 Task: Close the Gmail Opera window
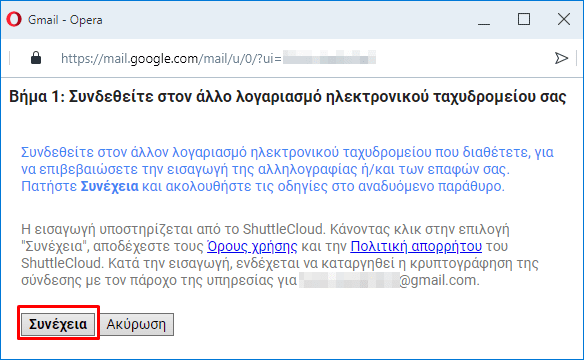coord(564,19)
